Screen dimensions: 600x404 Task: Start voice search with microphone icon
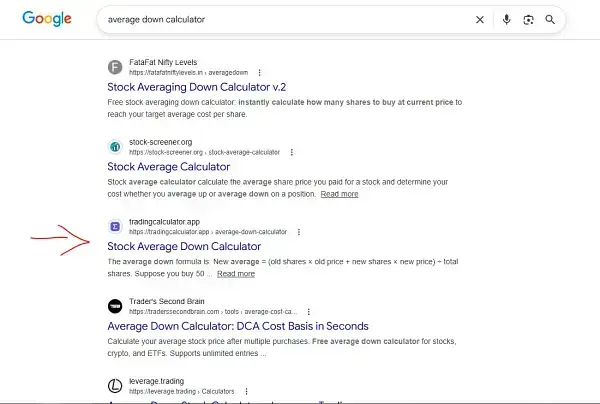click(x=506, y=20)
